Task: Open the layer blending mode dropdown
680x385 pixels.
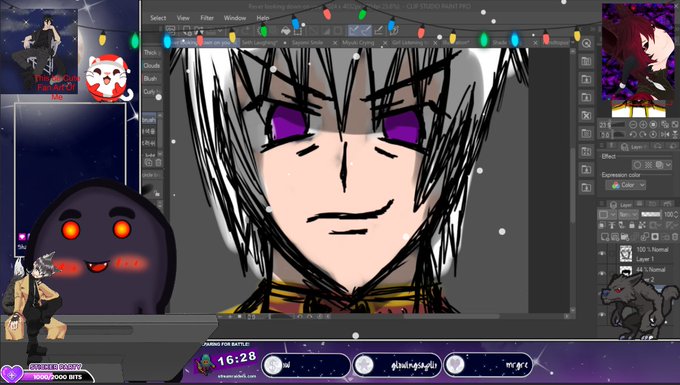Action: click(x=628, y=215)
